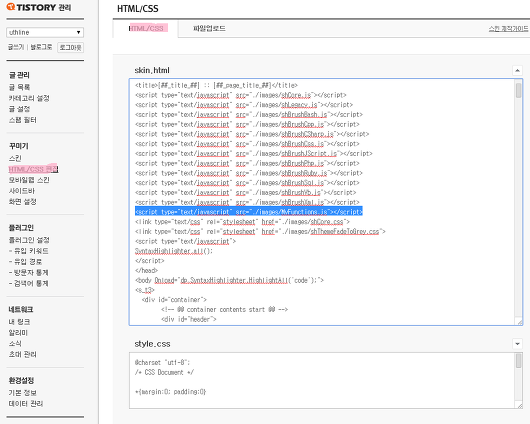Open 모바일웹 스킨 menu item

tap(29, 180)
